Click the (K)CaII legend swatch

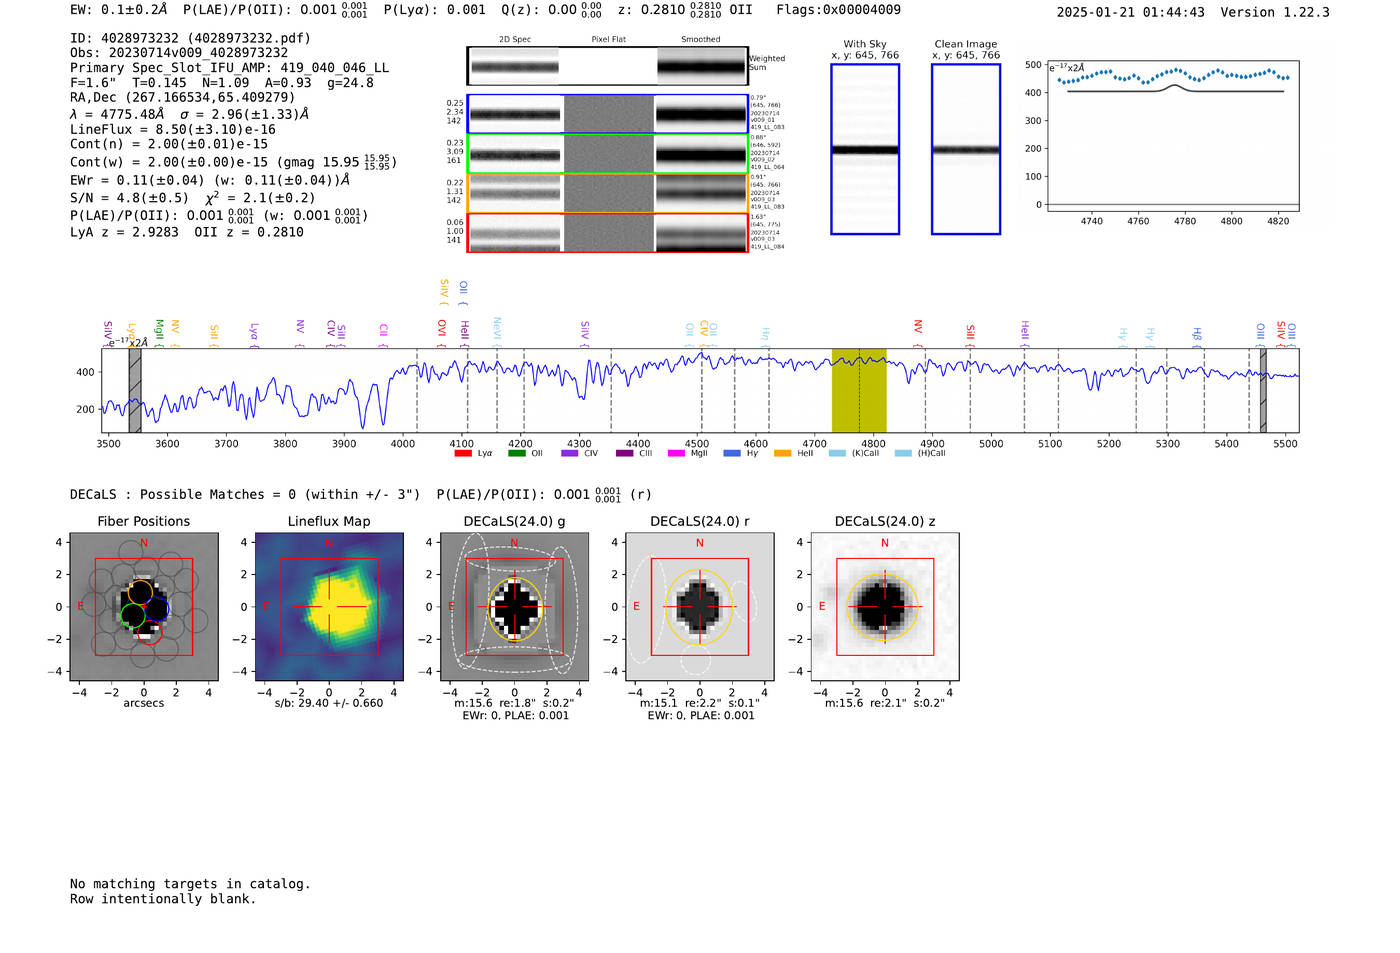click(837, 453)
